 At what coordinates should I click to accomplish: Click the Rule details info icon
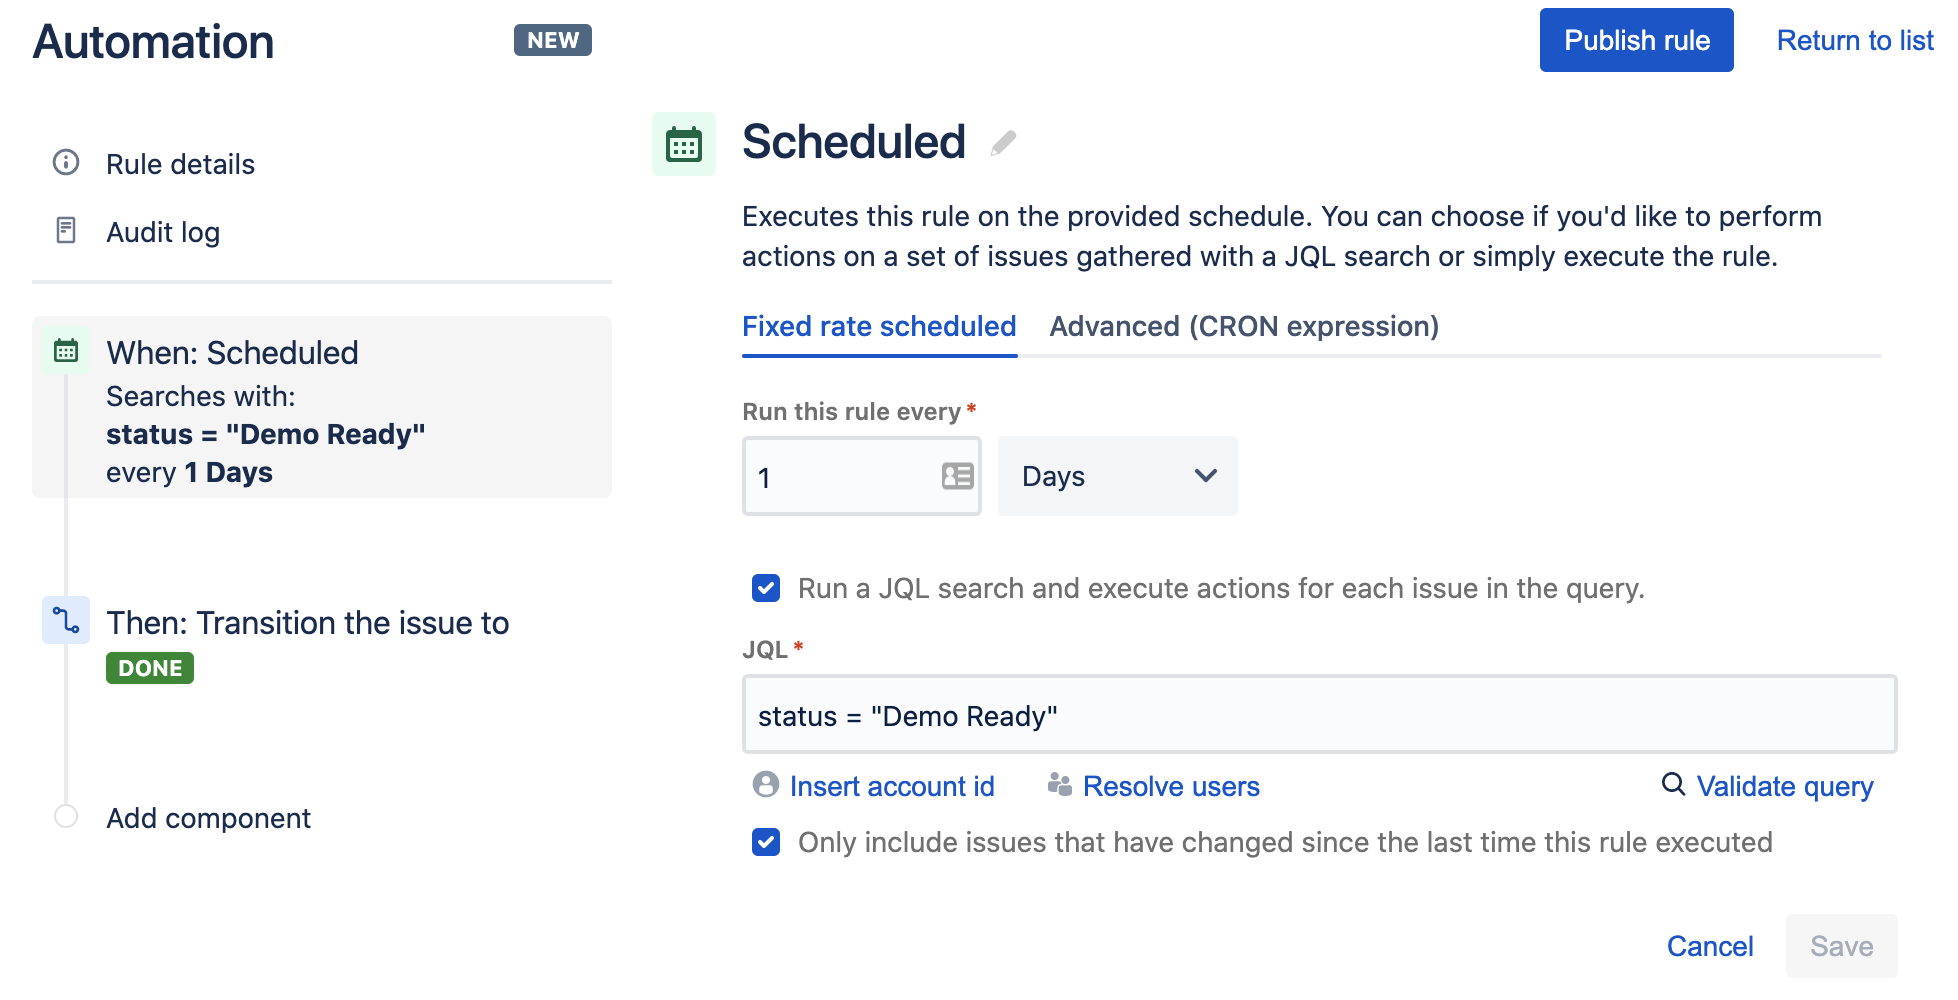[66, 162]
